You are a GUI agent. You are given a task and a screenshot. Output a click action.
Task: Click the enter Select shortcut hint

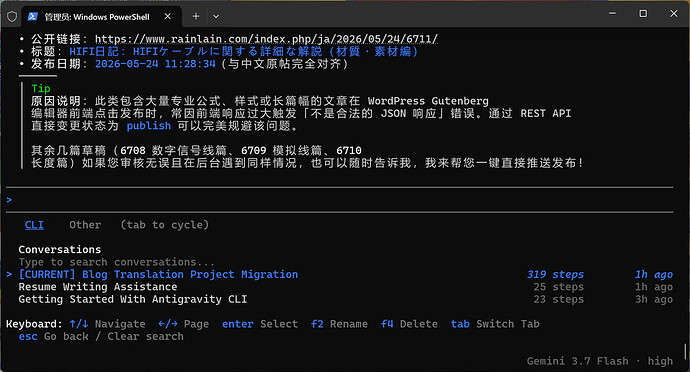260,324
